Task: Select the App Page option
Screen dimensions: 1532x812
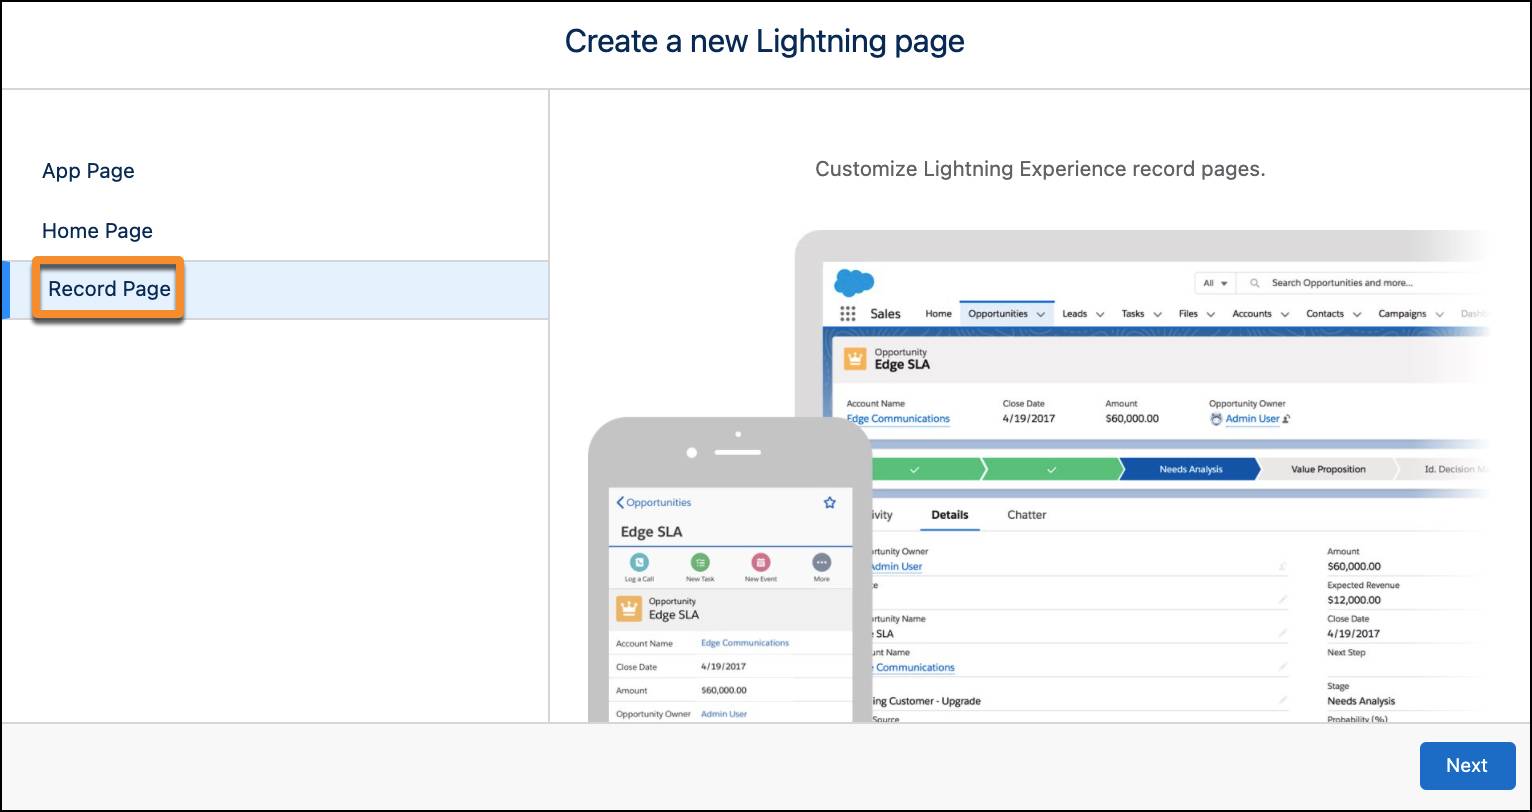Action: pyautogui.click(x=88, y=171)
